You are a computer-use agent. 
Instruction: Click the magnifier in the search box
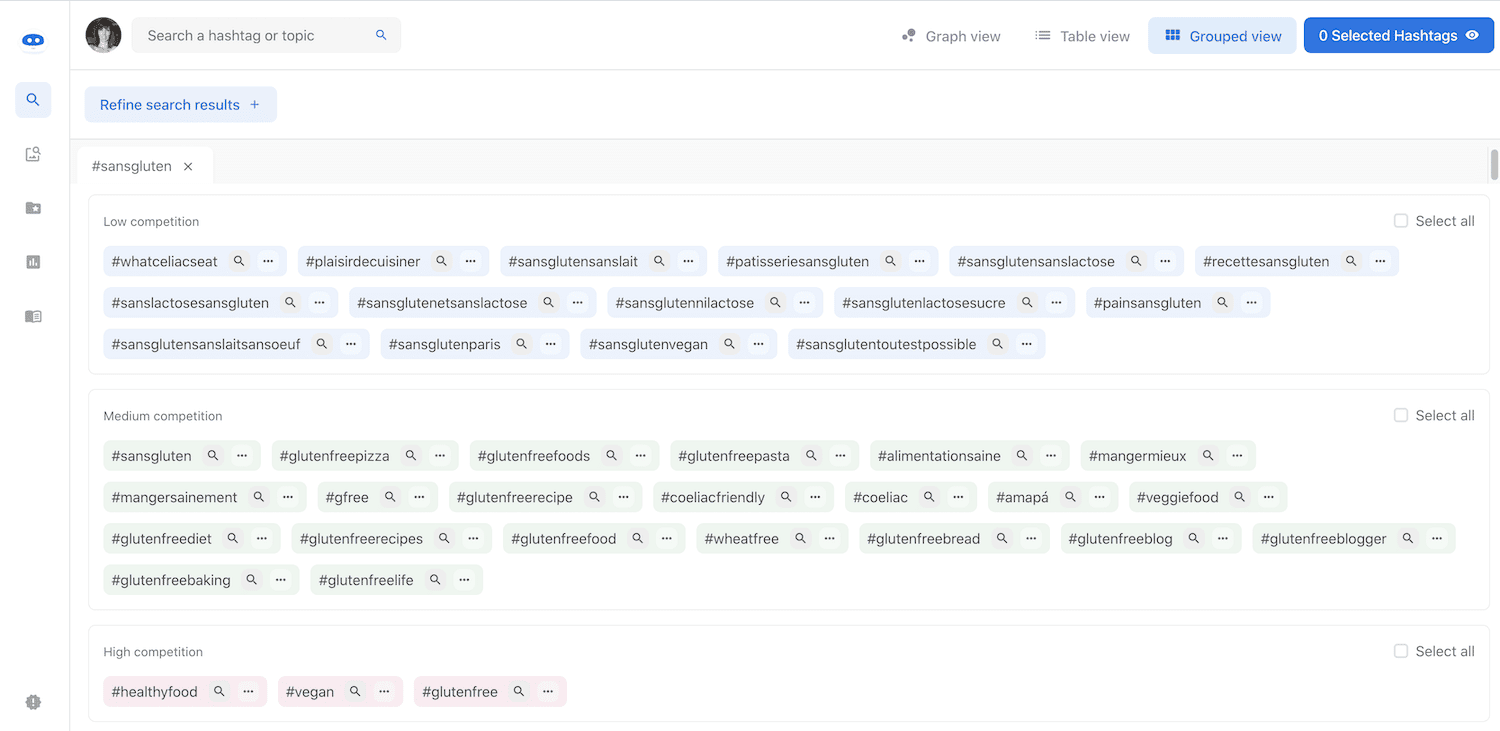tap(381, 35)
